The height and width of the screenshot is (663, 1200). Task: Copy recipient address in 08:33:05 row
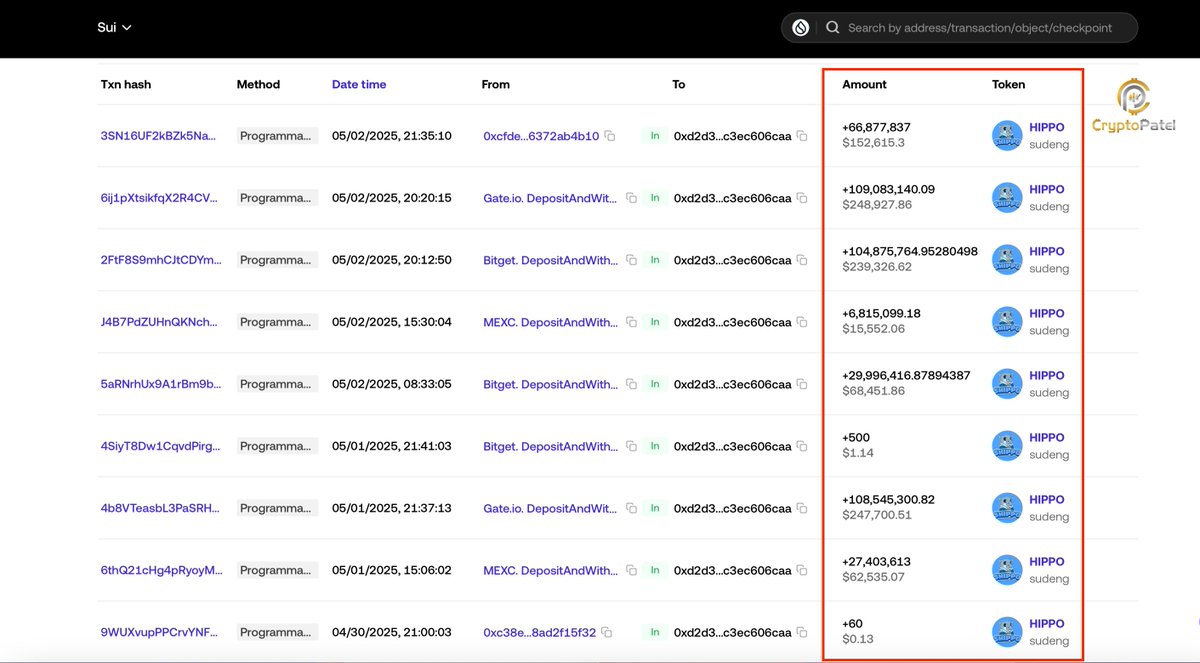[x=801, y=384]
